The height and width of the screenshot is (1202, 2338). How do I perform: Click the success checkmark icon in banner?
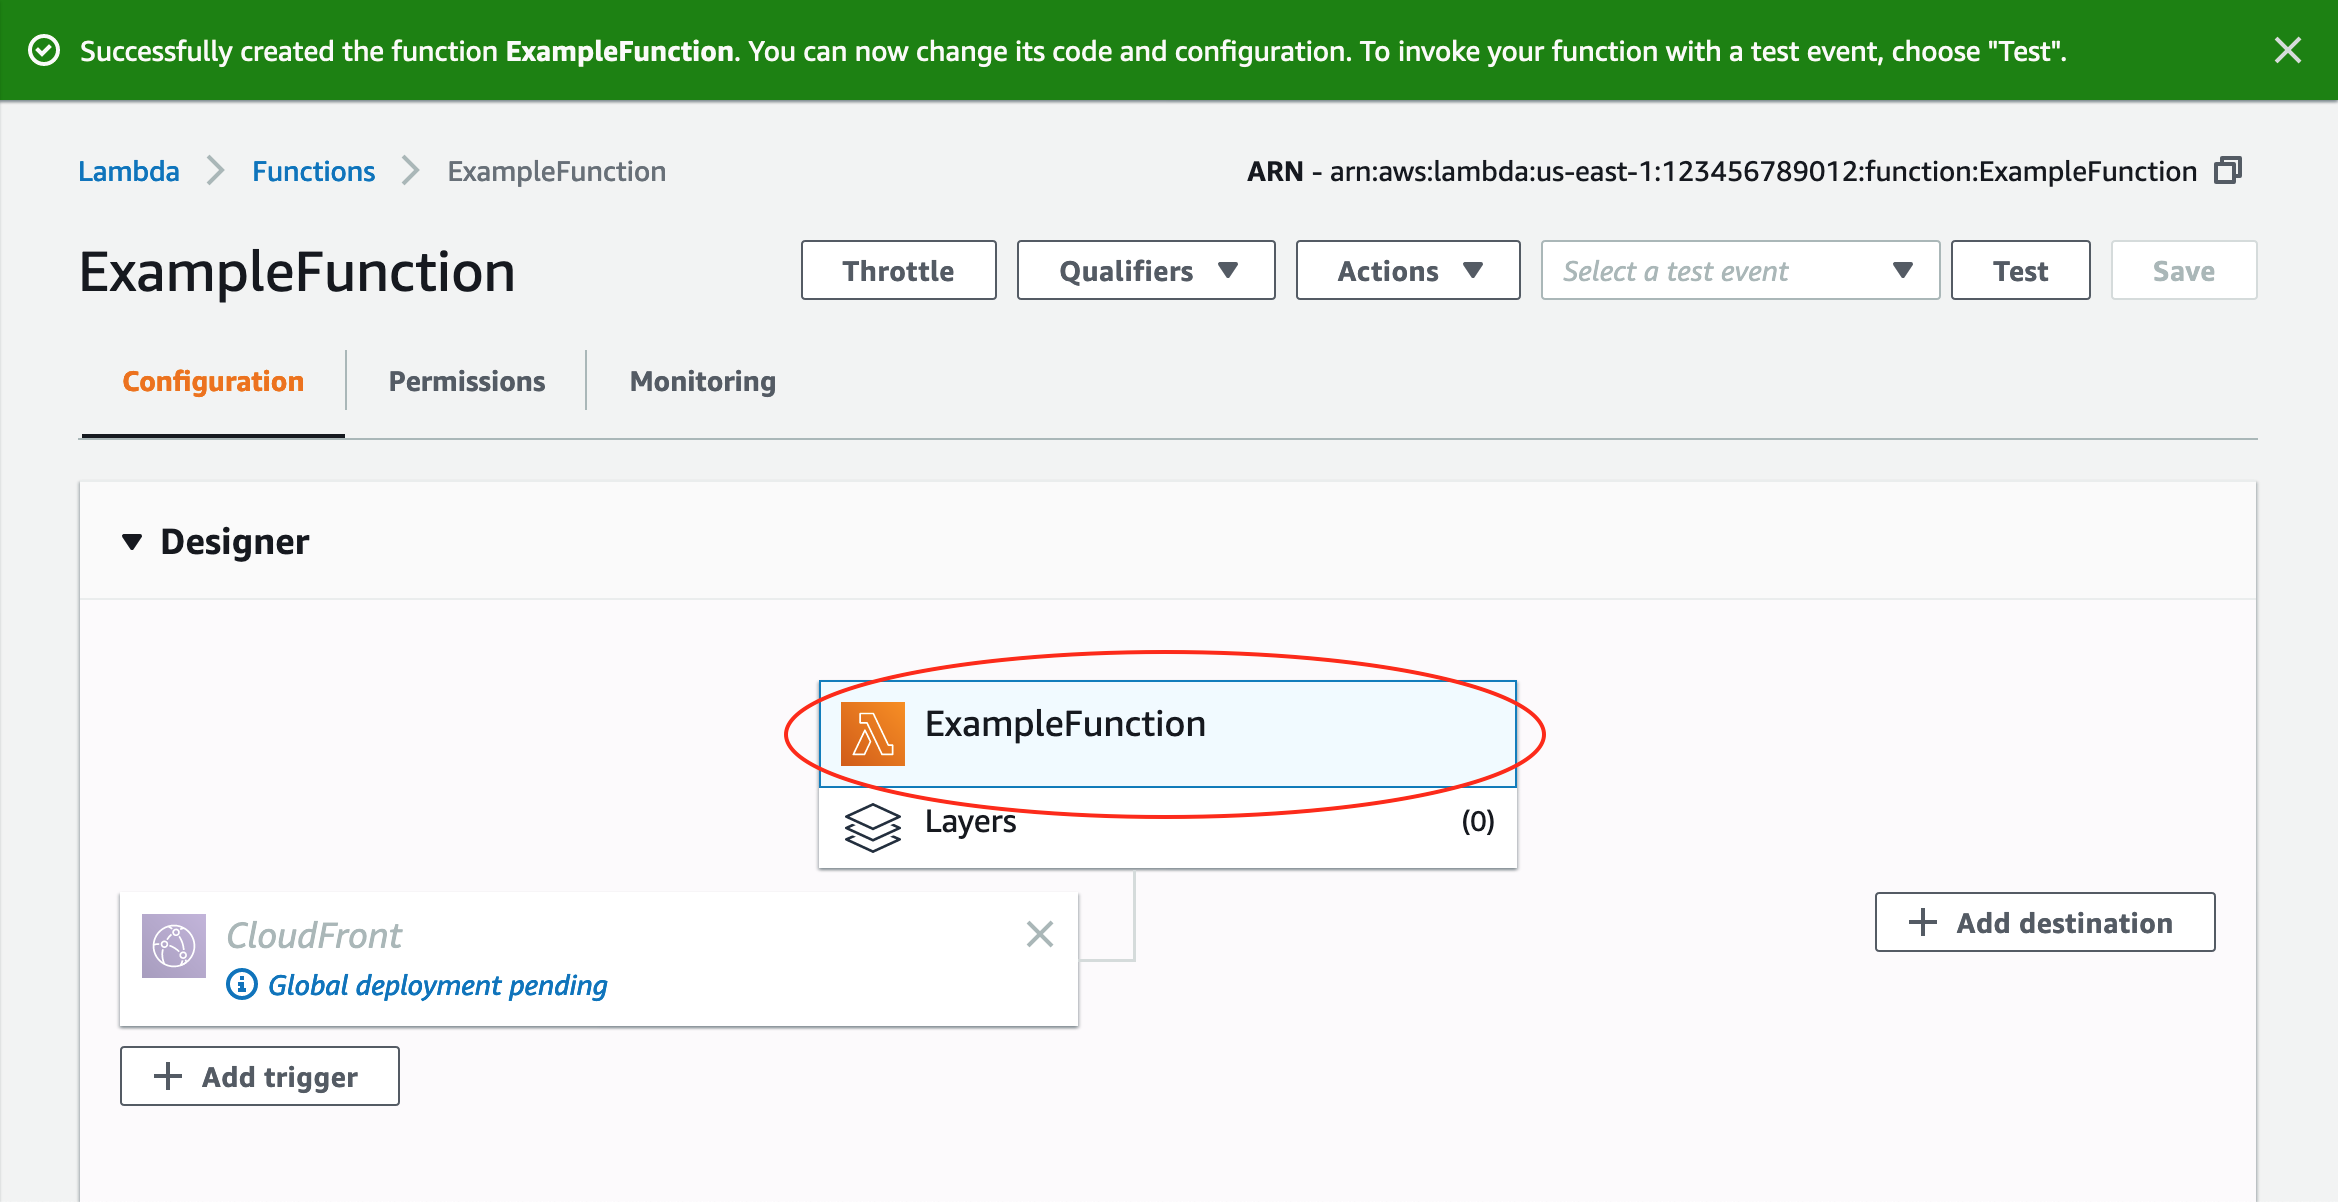44,50
